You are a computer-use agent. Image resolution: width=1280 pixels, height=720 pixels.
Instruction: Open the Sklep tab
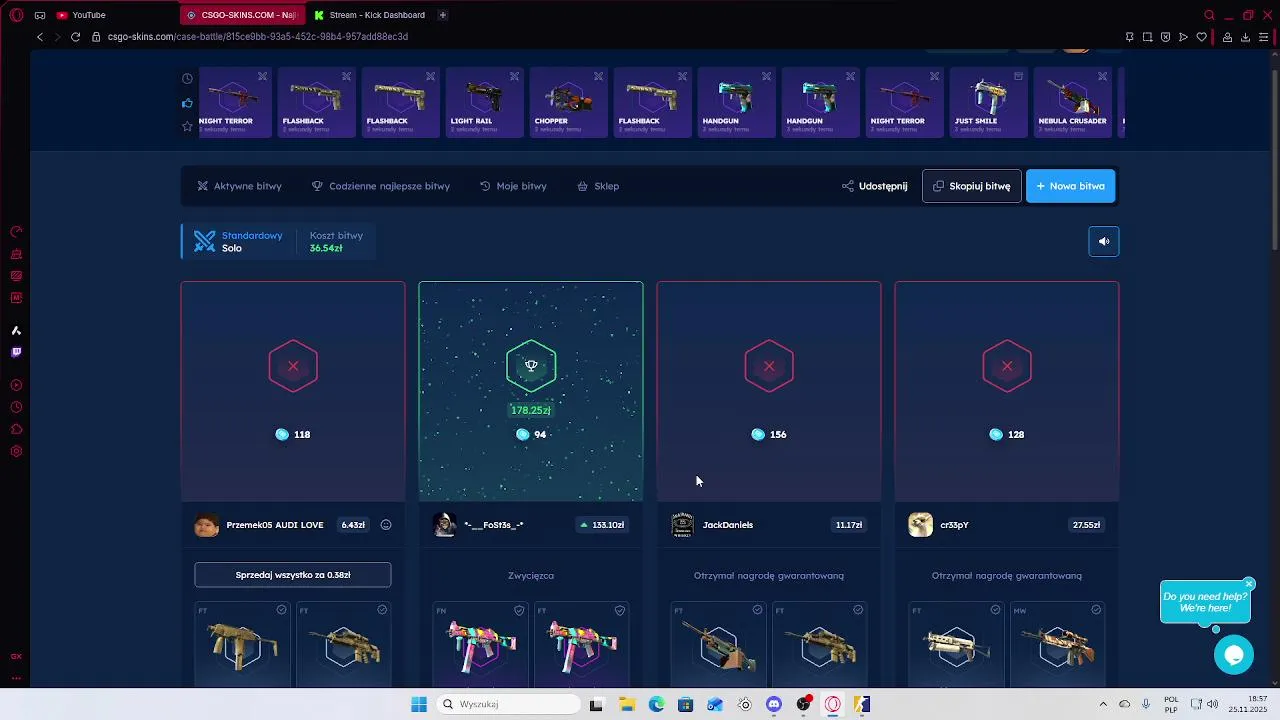(598, 186)
